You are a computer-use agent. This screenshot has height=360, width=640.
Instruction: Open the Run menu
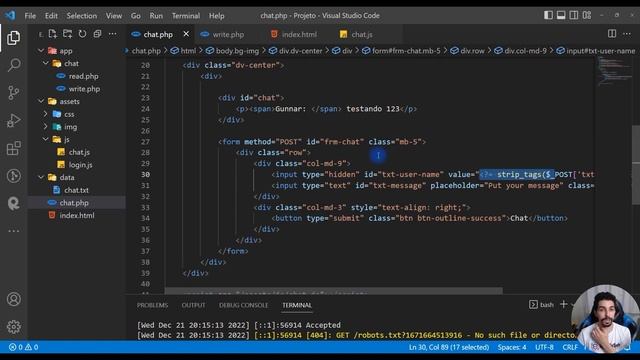(156, 16)
